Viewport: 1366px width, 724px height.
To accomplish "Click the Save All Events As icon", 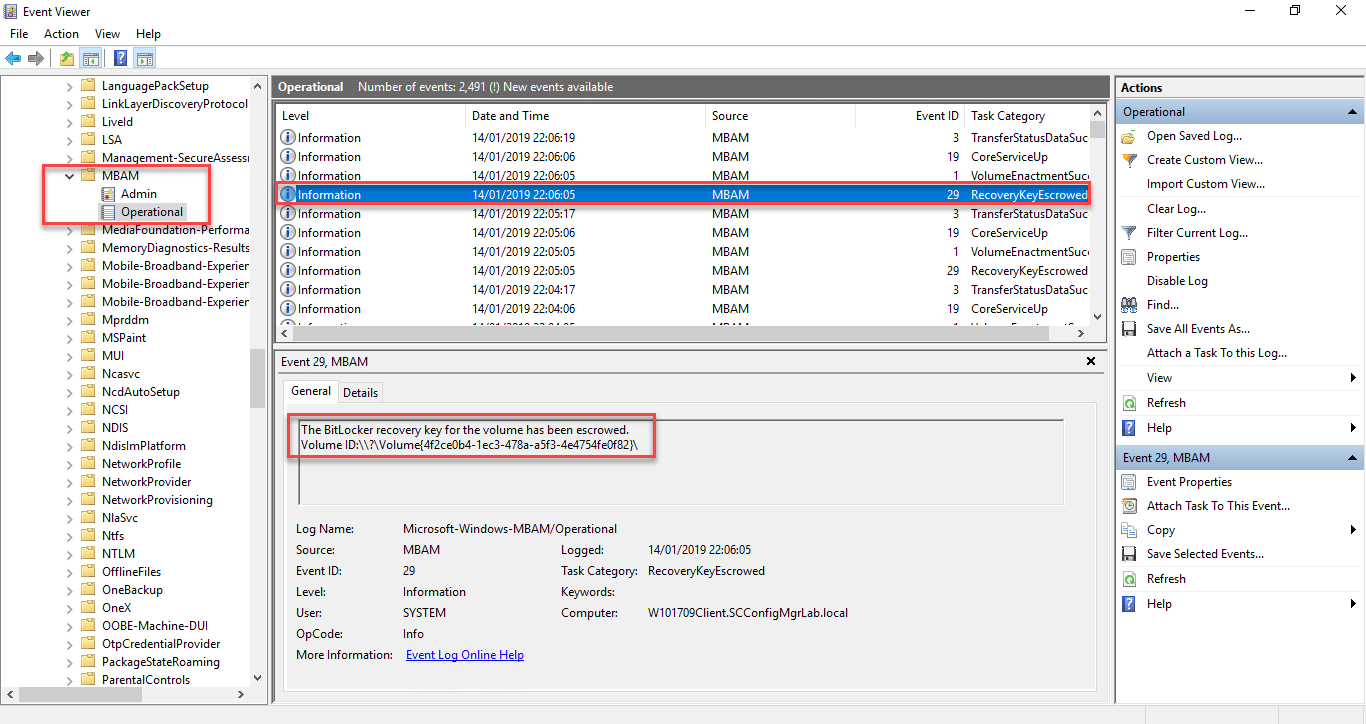I will (x=1129, y=329).
